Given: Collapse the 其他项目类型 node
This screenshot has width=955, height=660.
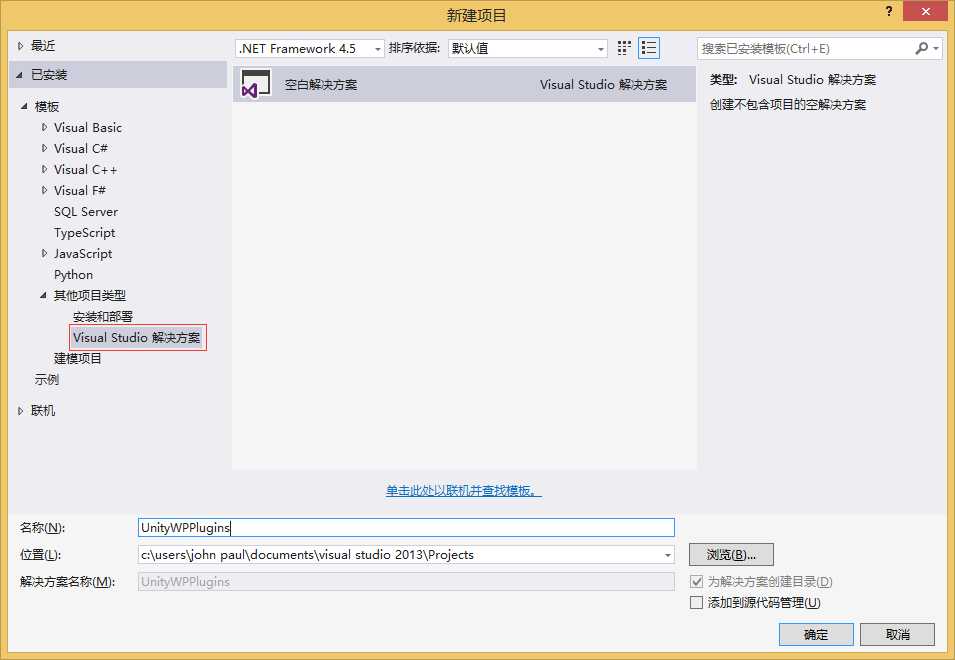Looking at the screenshot, I should [43, 295].
